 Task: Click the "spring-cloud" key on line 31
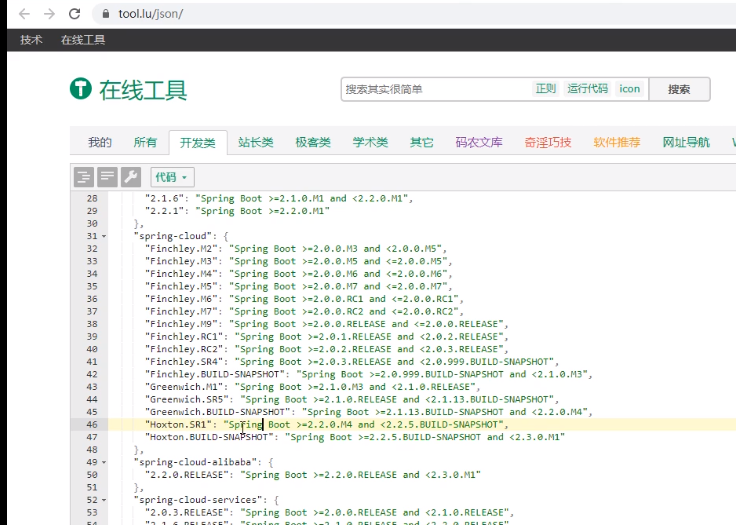(173, 236)
